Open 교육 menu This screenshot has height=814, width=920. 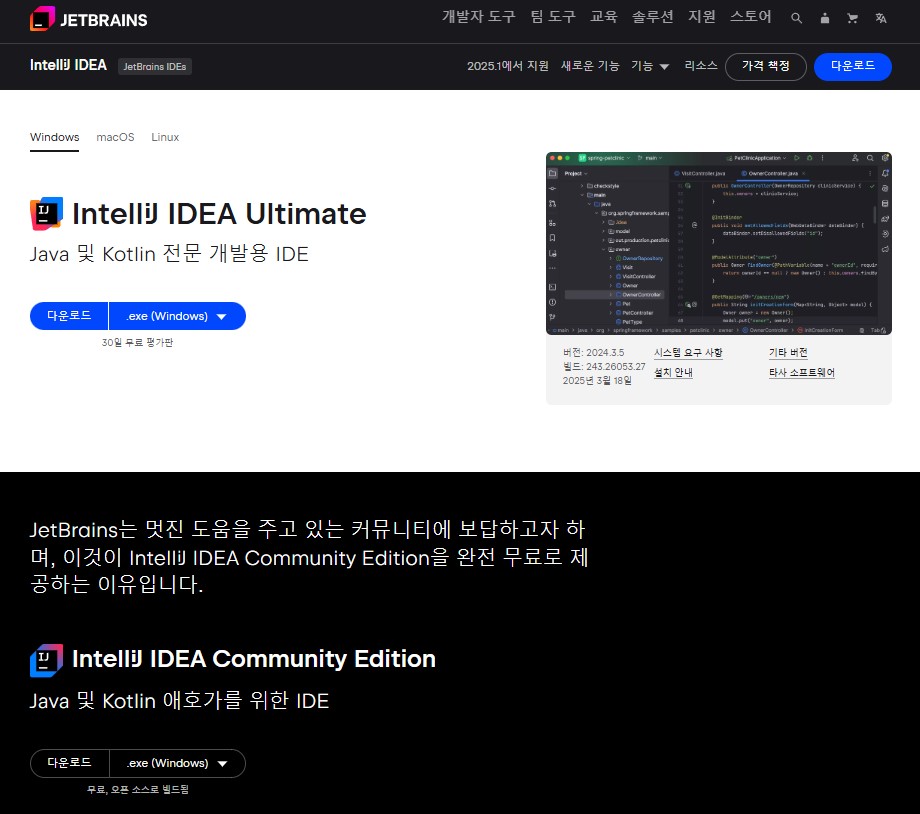click(604, 16)
